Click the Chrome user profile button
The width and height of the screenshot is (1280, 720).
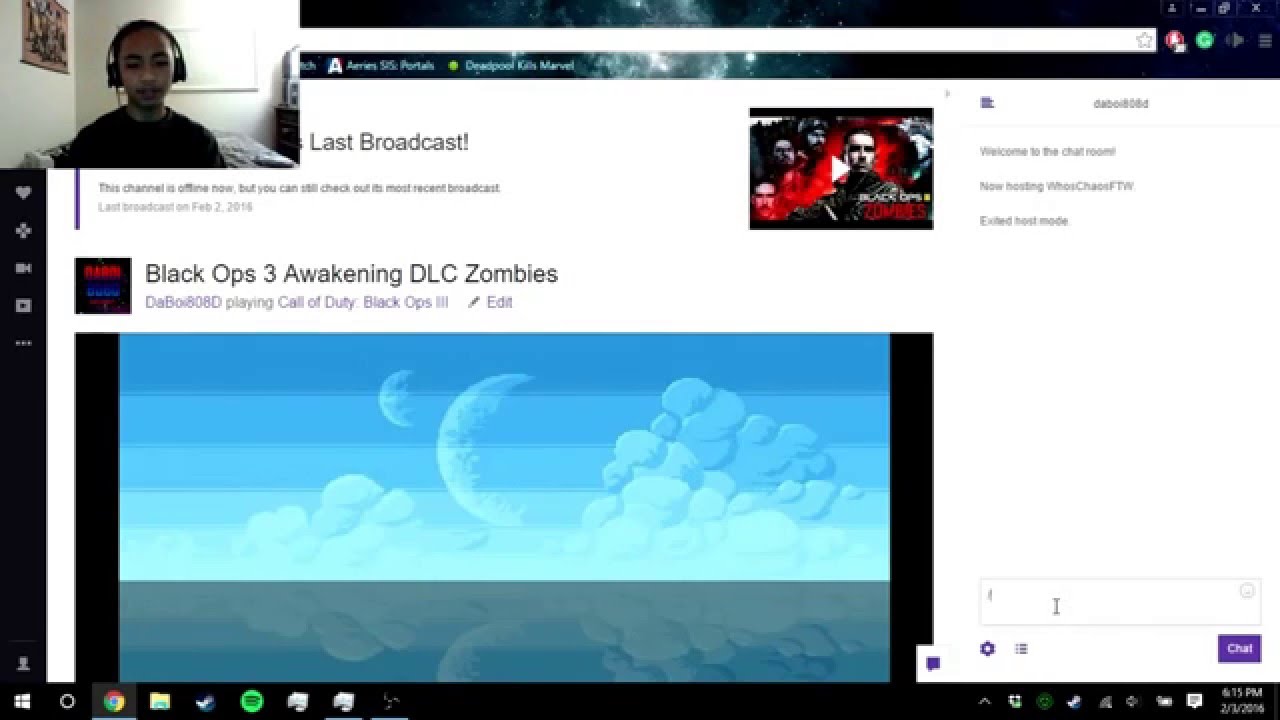(x=1172, y=8)
